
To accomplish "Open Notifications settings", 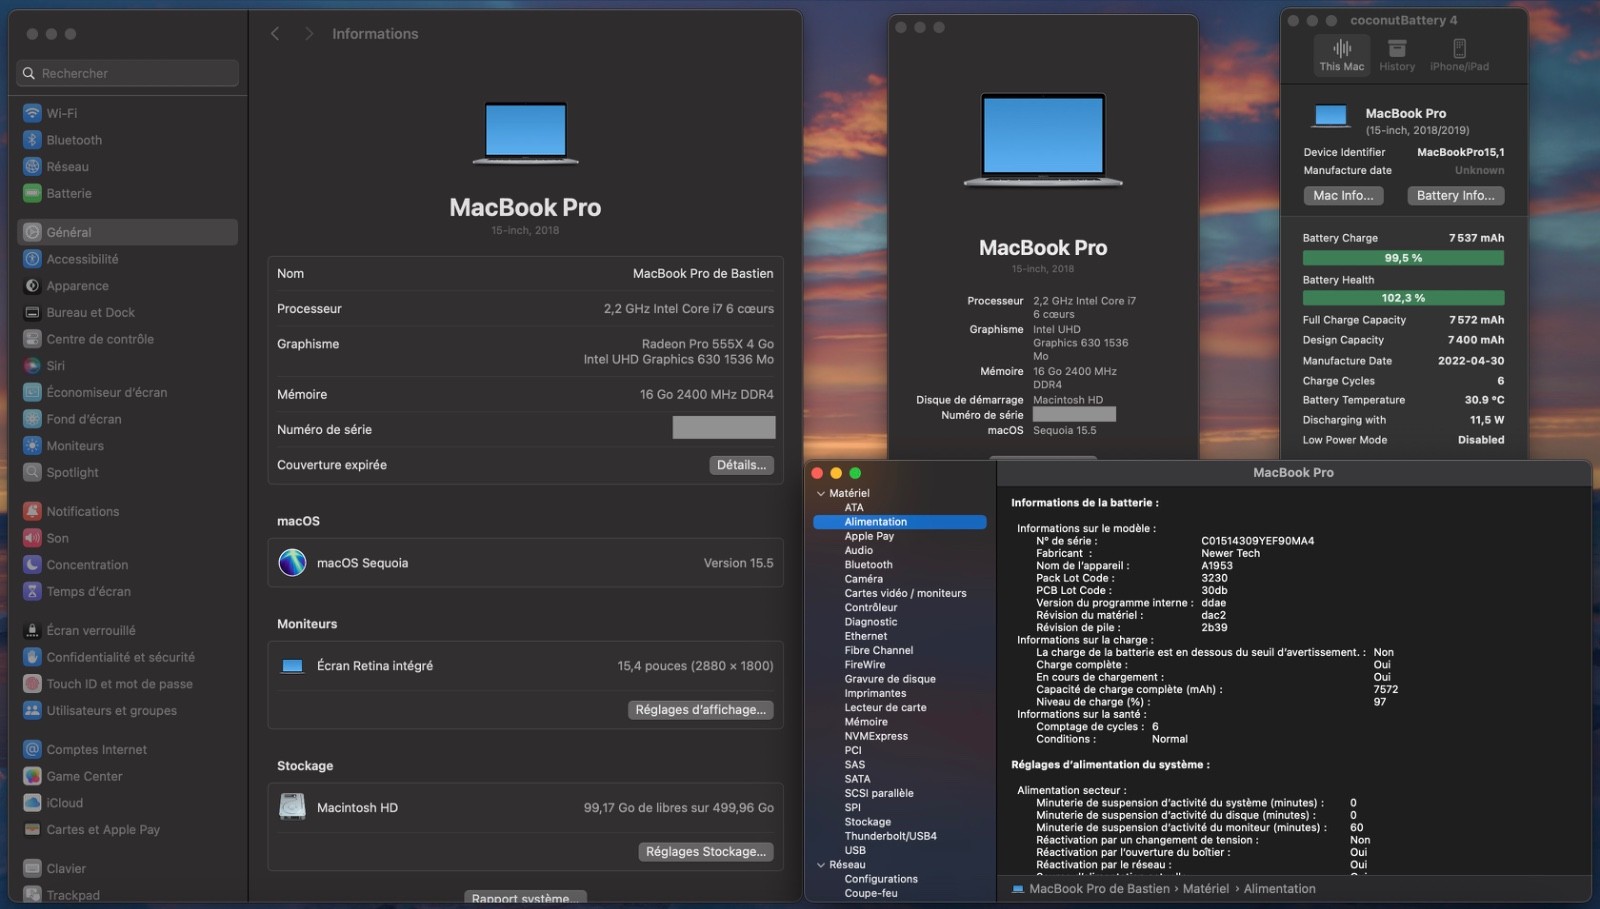I will coord(127,511).
